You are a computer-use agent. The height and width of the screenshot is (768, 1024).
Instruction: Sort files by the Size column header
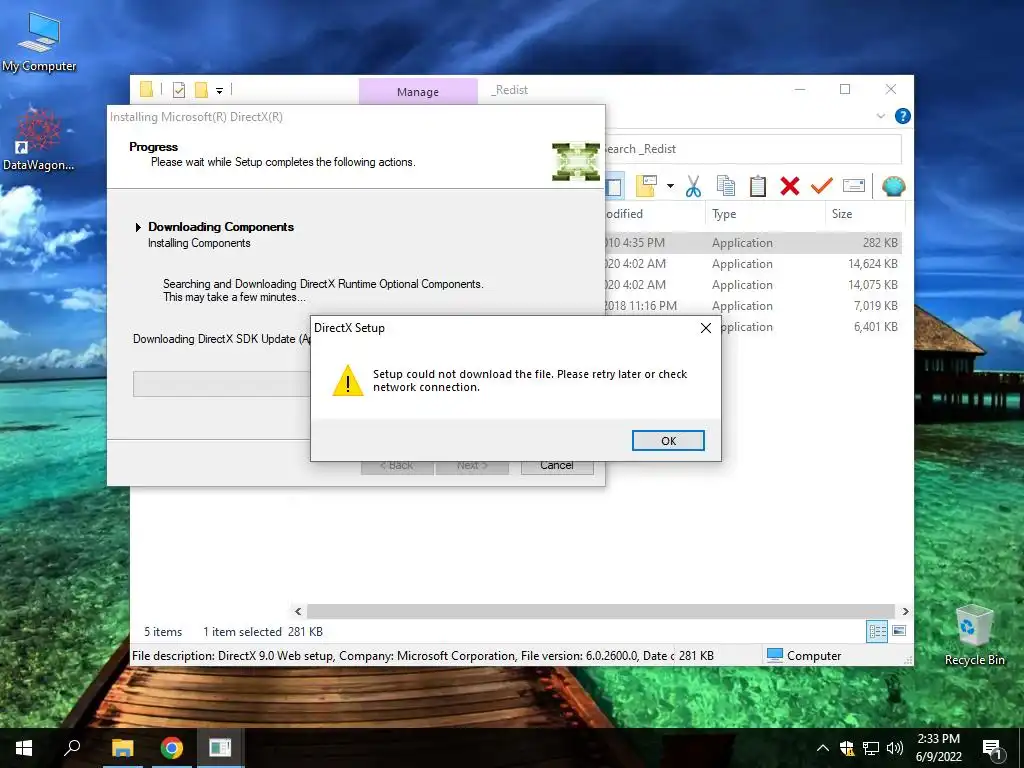[865, 214]
